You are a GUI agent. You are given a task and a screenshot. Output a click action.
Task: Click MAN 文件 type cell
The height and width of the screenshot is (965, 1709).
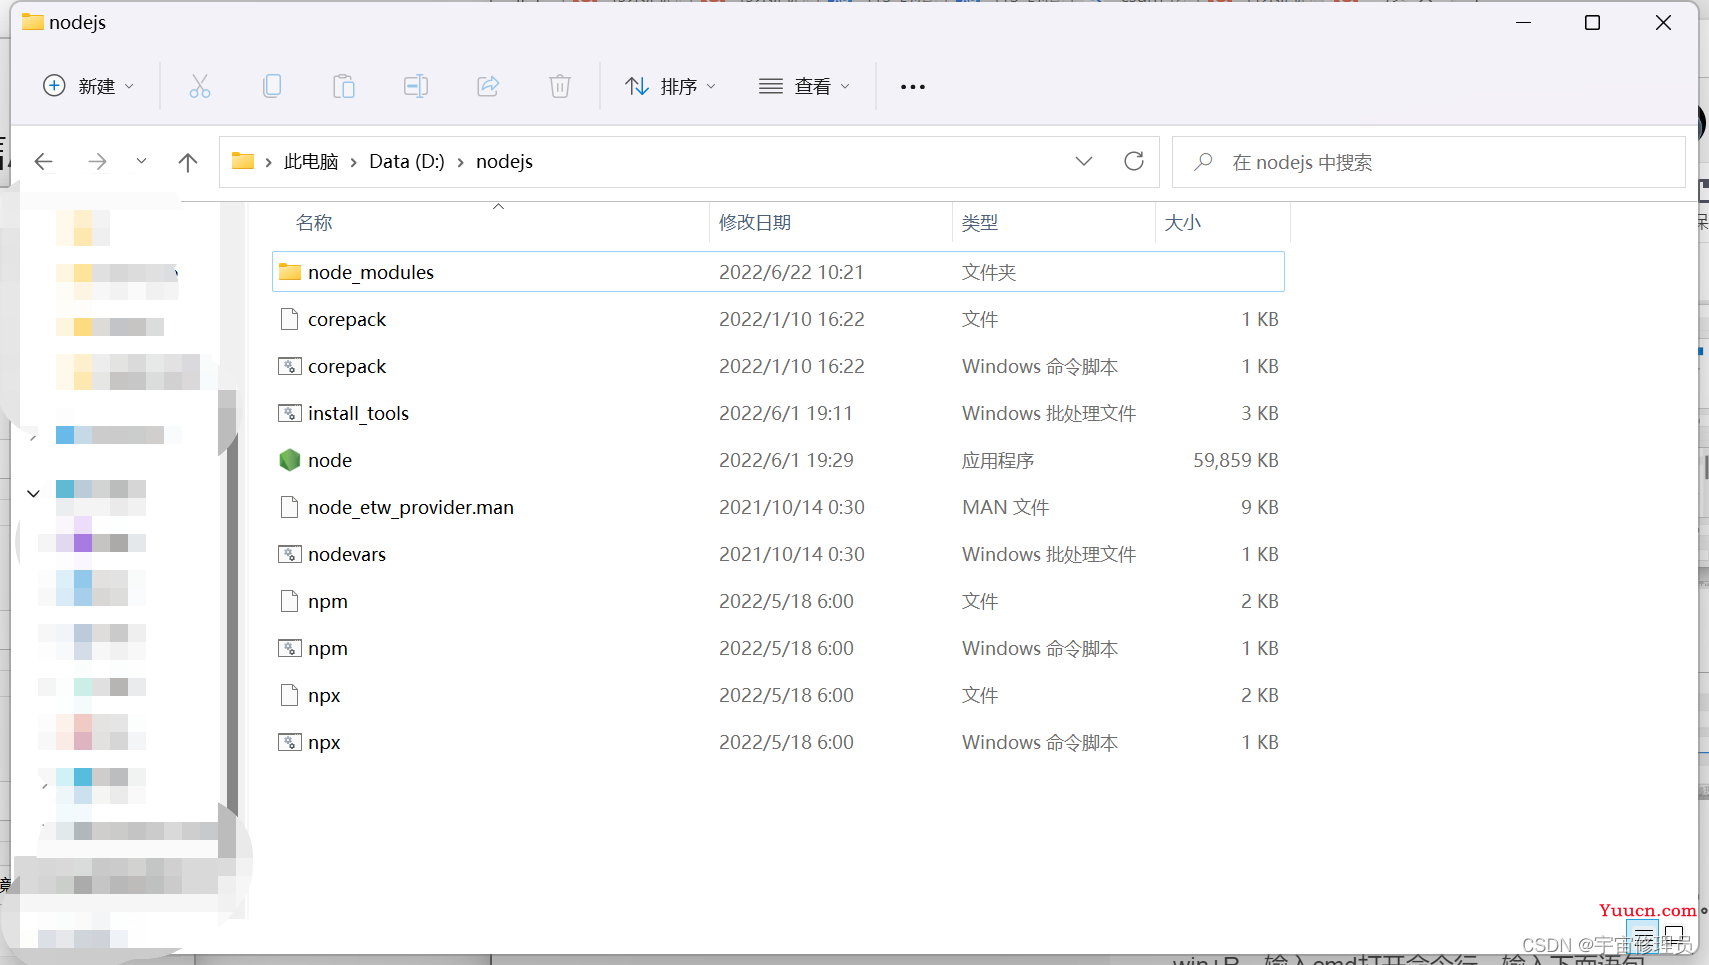[x=1005, y=507]
